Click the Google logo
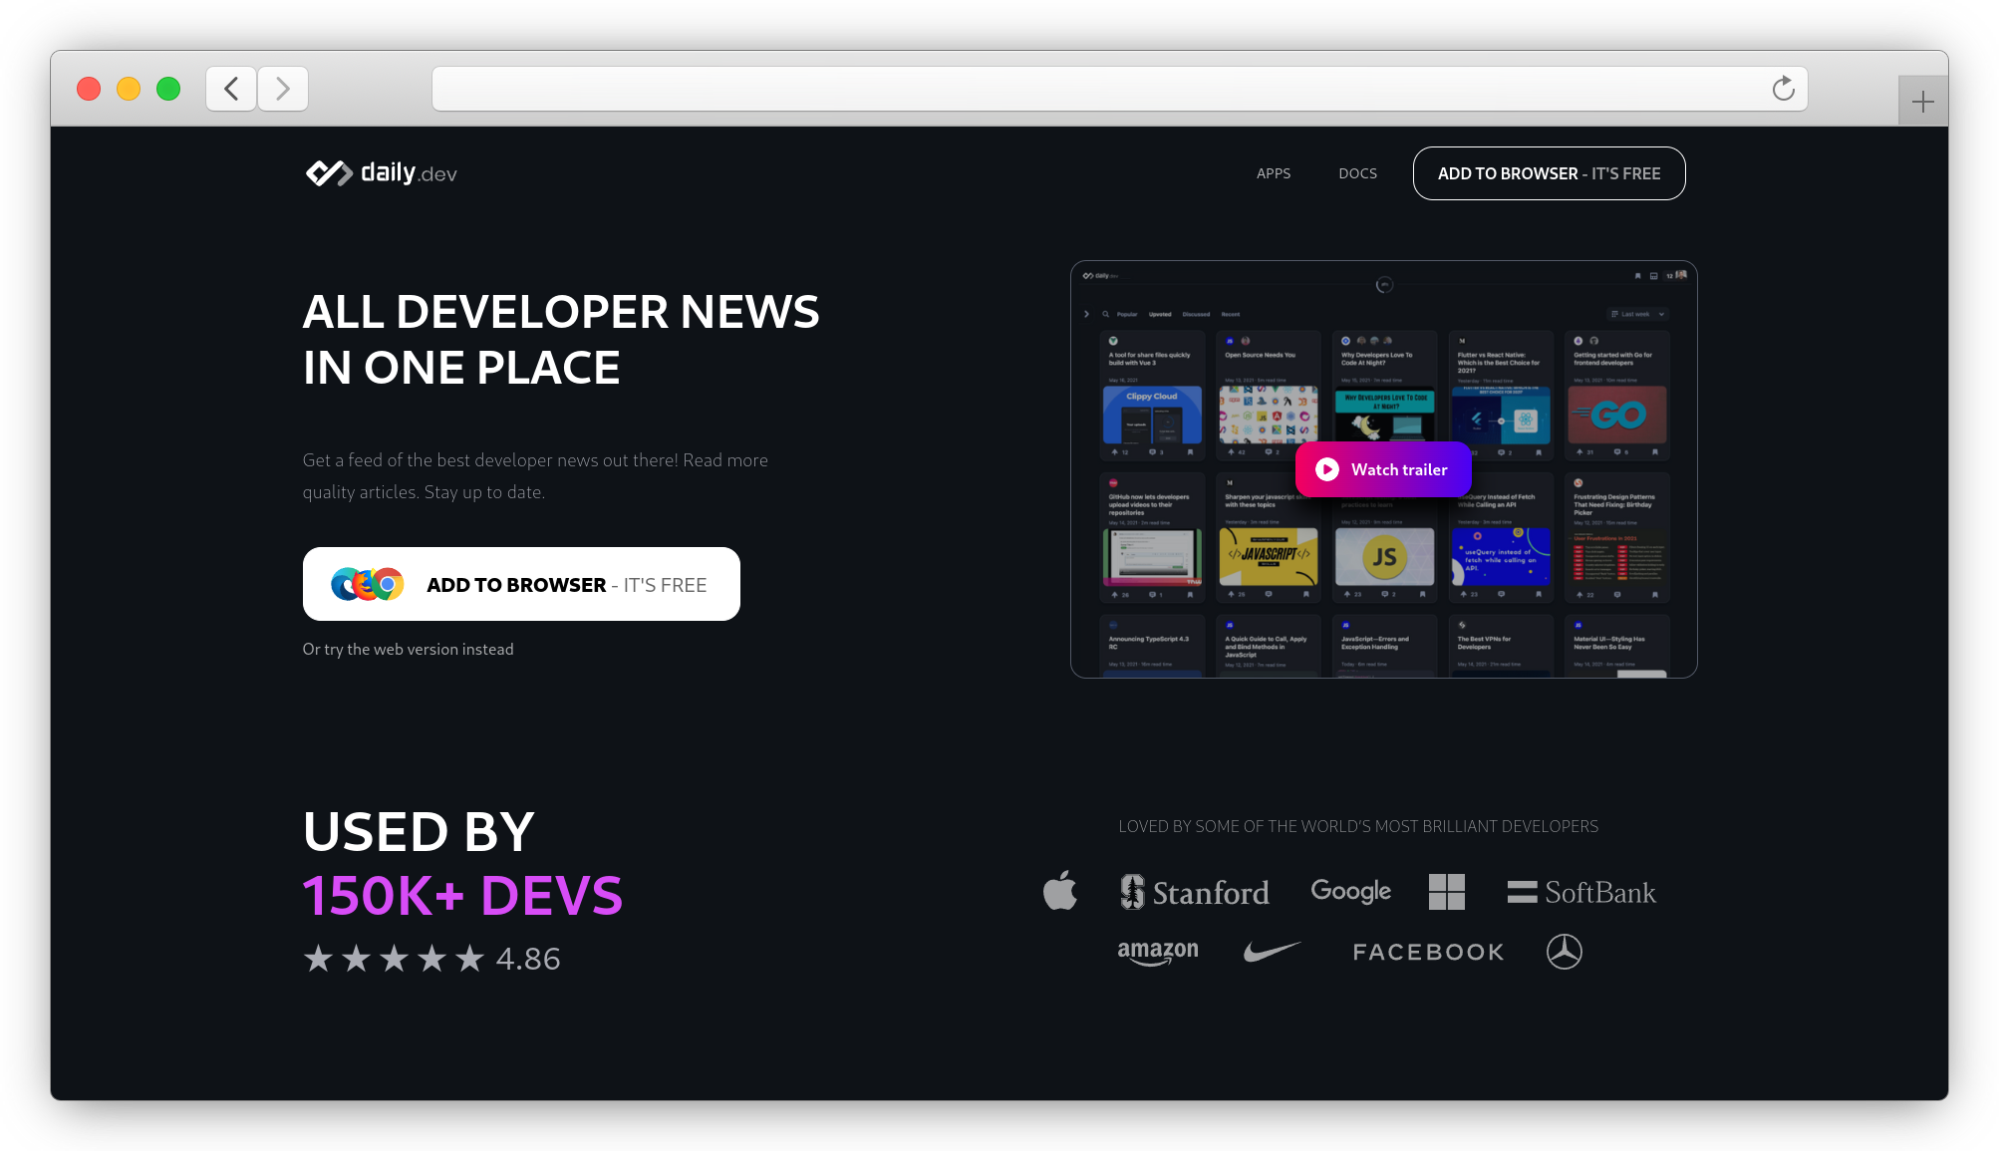 1351,890
